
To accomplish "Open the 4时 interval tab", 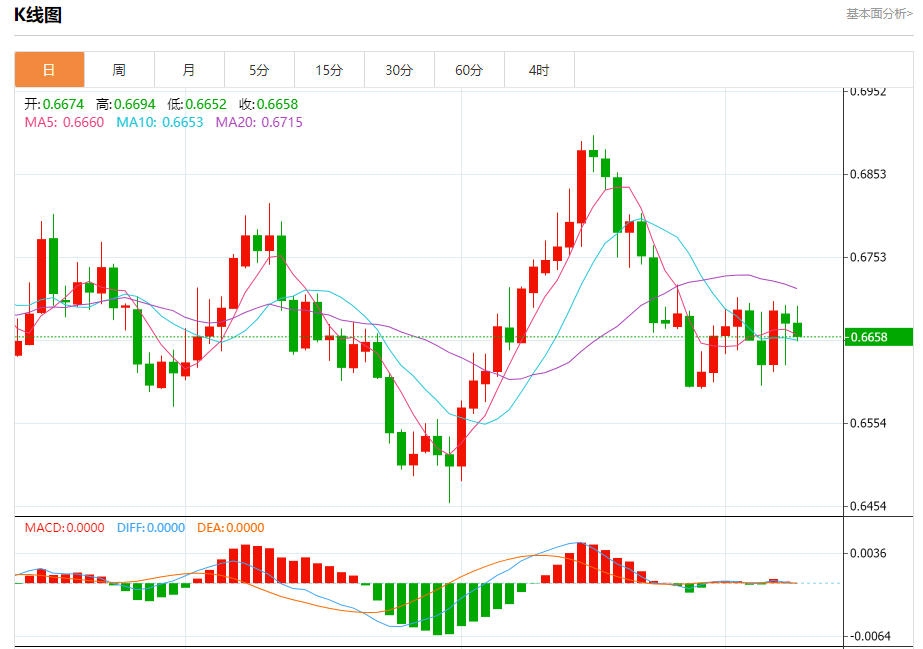I will pos(540,70).
